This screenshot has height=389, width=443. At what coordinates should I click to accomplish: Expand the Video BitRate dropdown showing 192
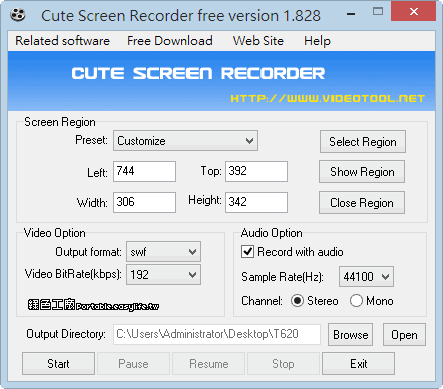(163, 275)
